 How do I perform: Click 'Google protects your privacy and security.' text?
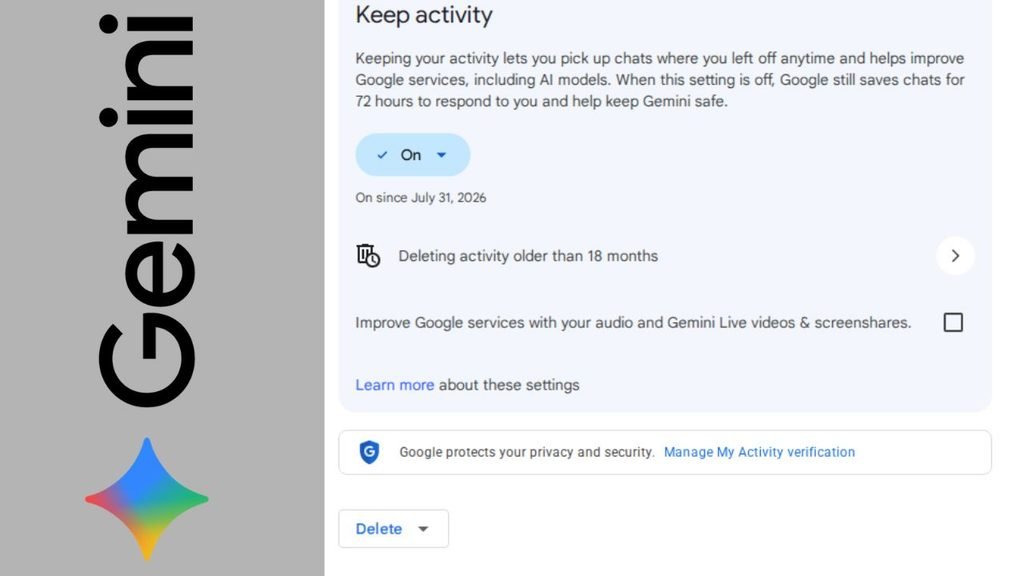tap(526, 452)
